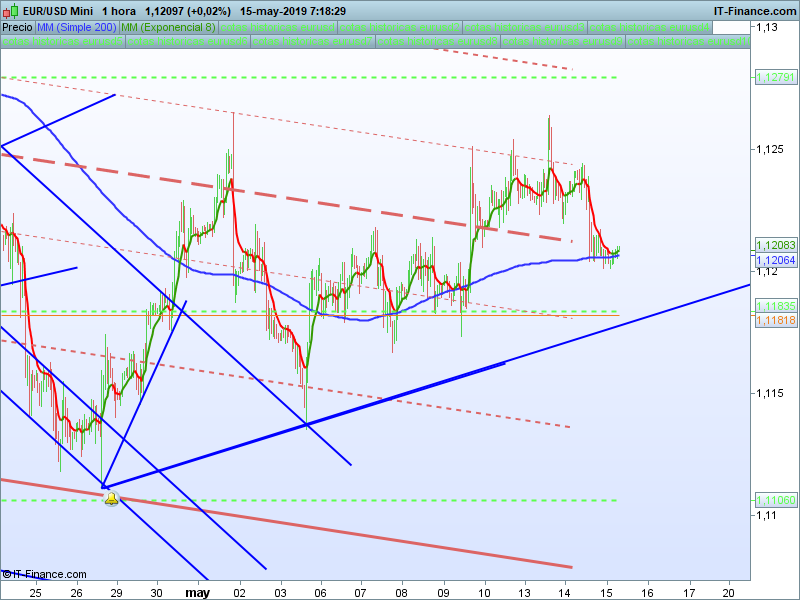Select the 1,12791 price level tag
Screen dimensions: 800x600
point(776,78)
